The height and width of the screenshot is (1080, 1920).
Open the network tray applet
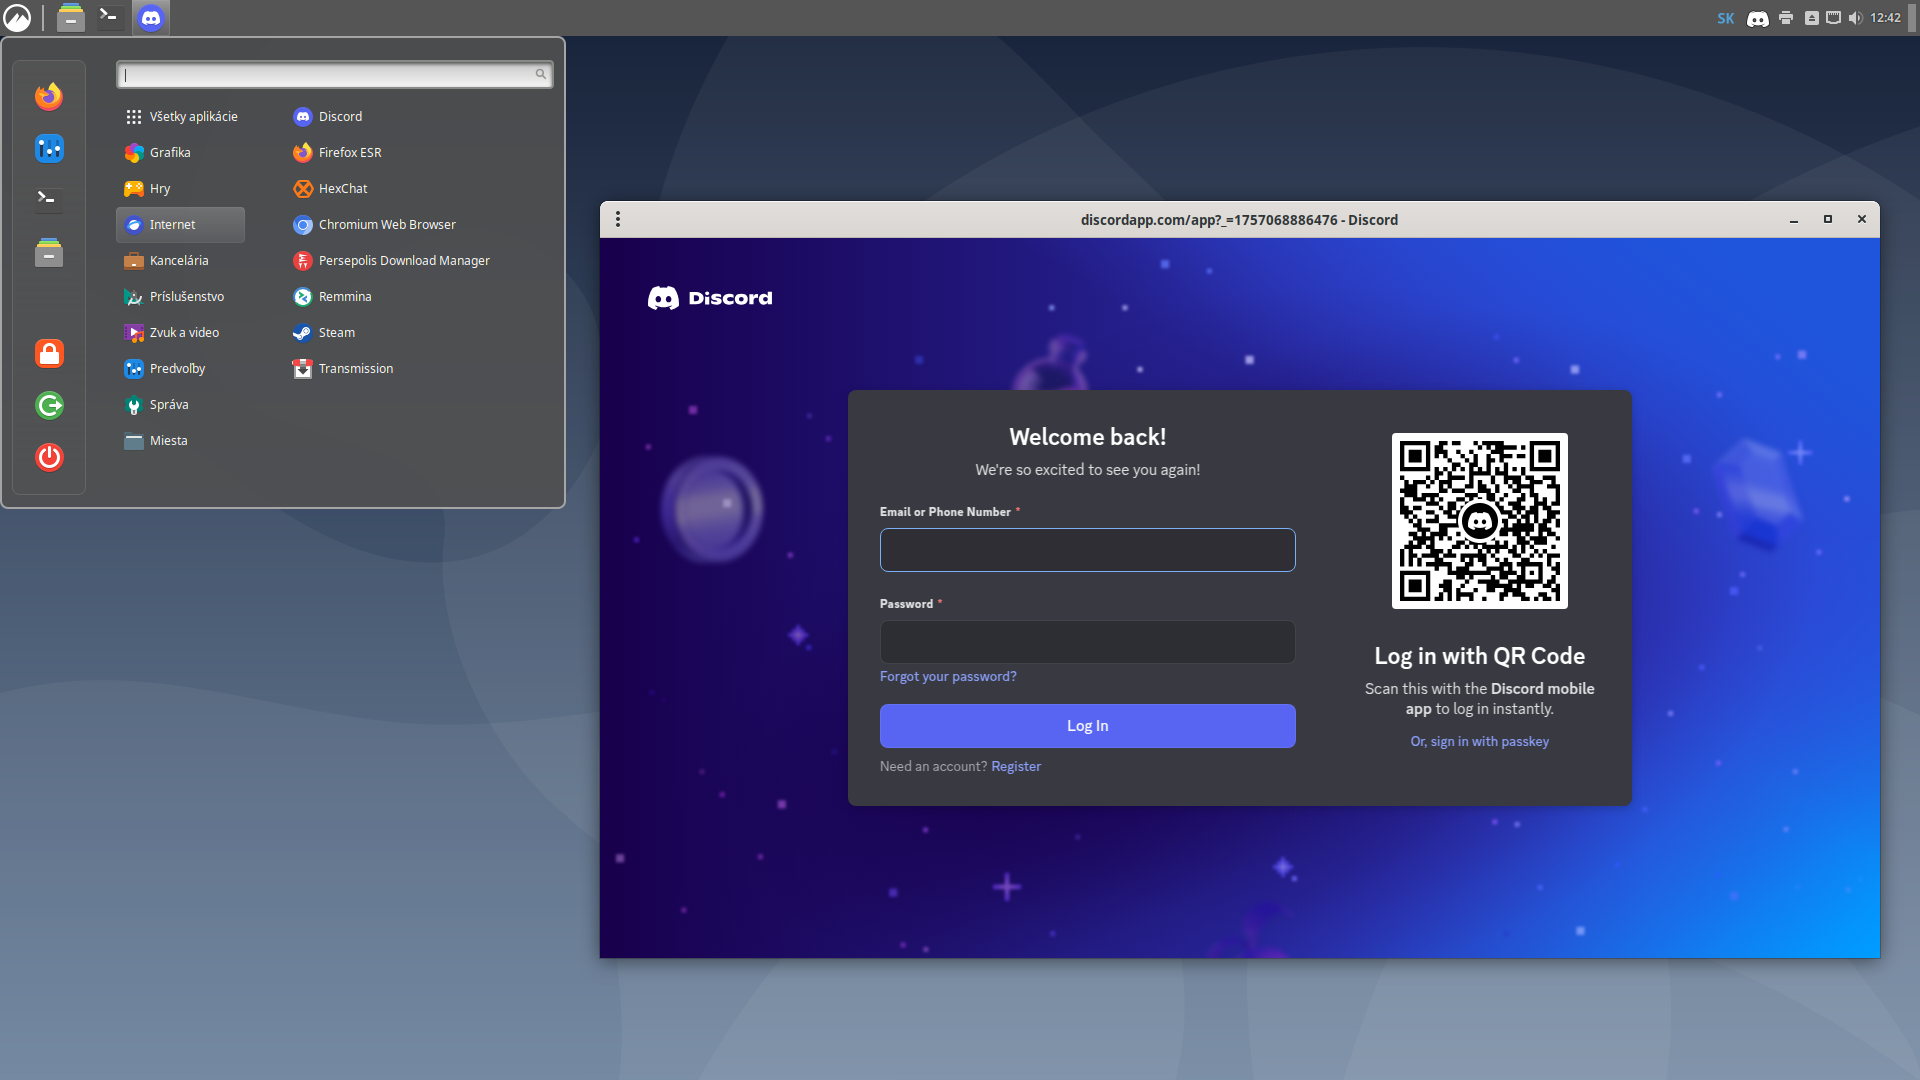coord(1833,18)
